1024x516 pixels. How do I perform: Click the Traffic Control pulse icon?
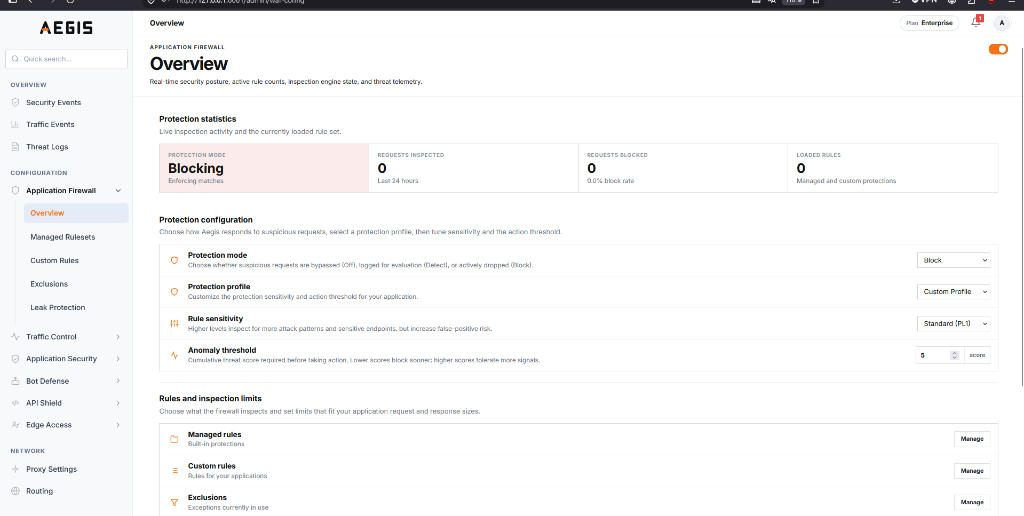pos(16,337)
